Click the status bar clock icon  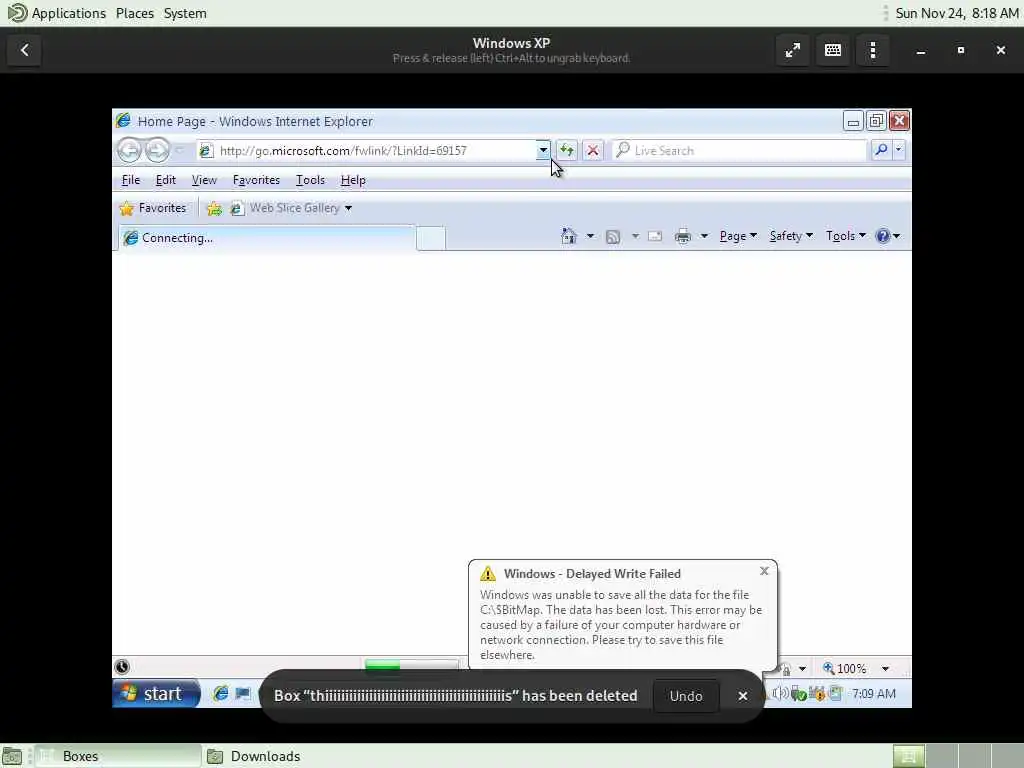click(122, 667)
